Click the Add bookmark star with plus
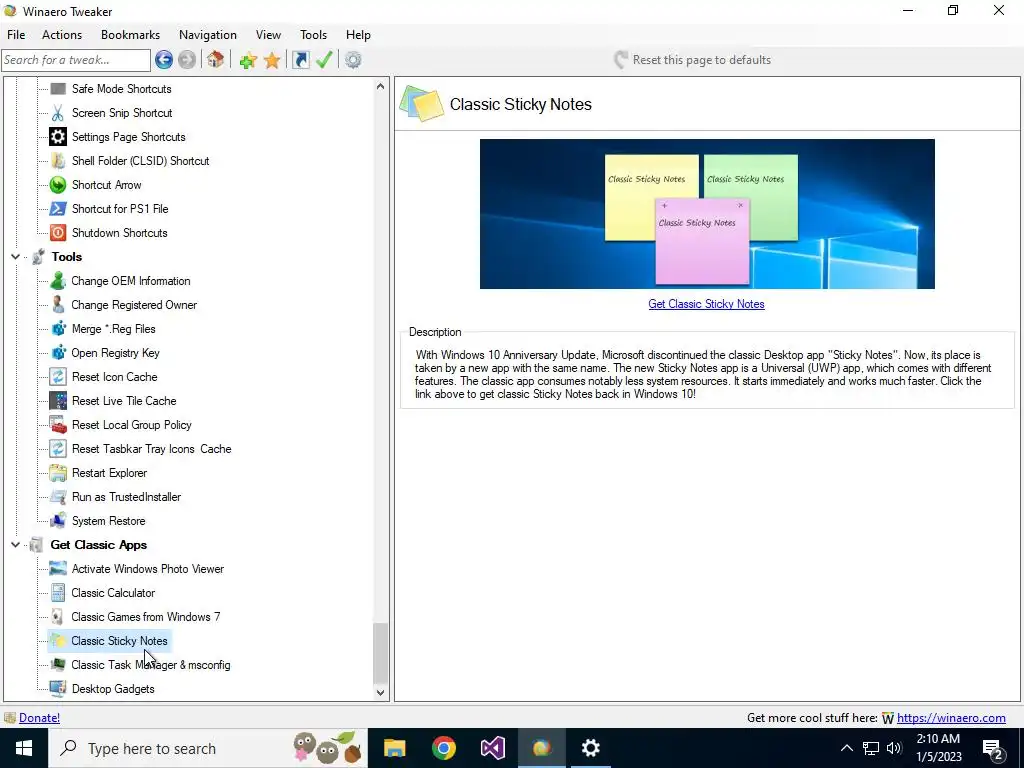 248,61
